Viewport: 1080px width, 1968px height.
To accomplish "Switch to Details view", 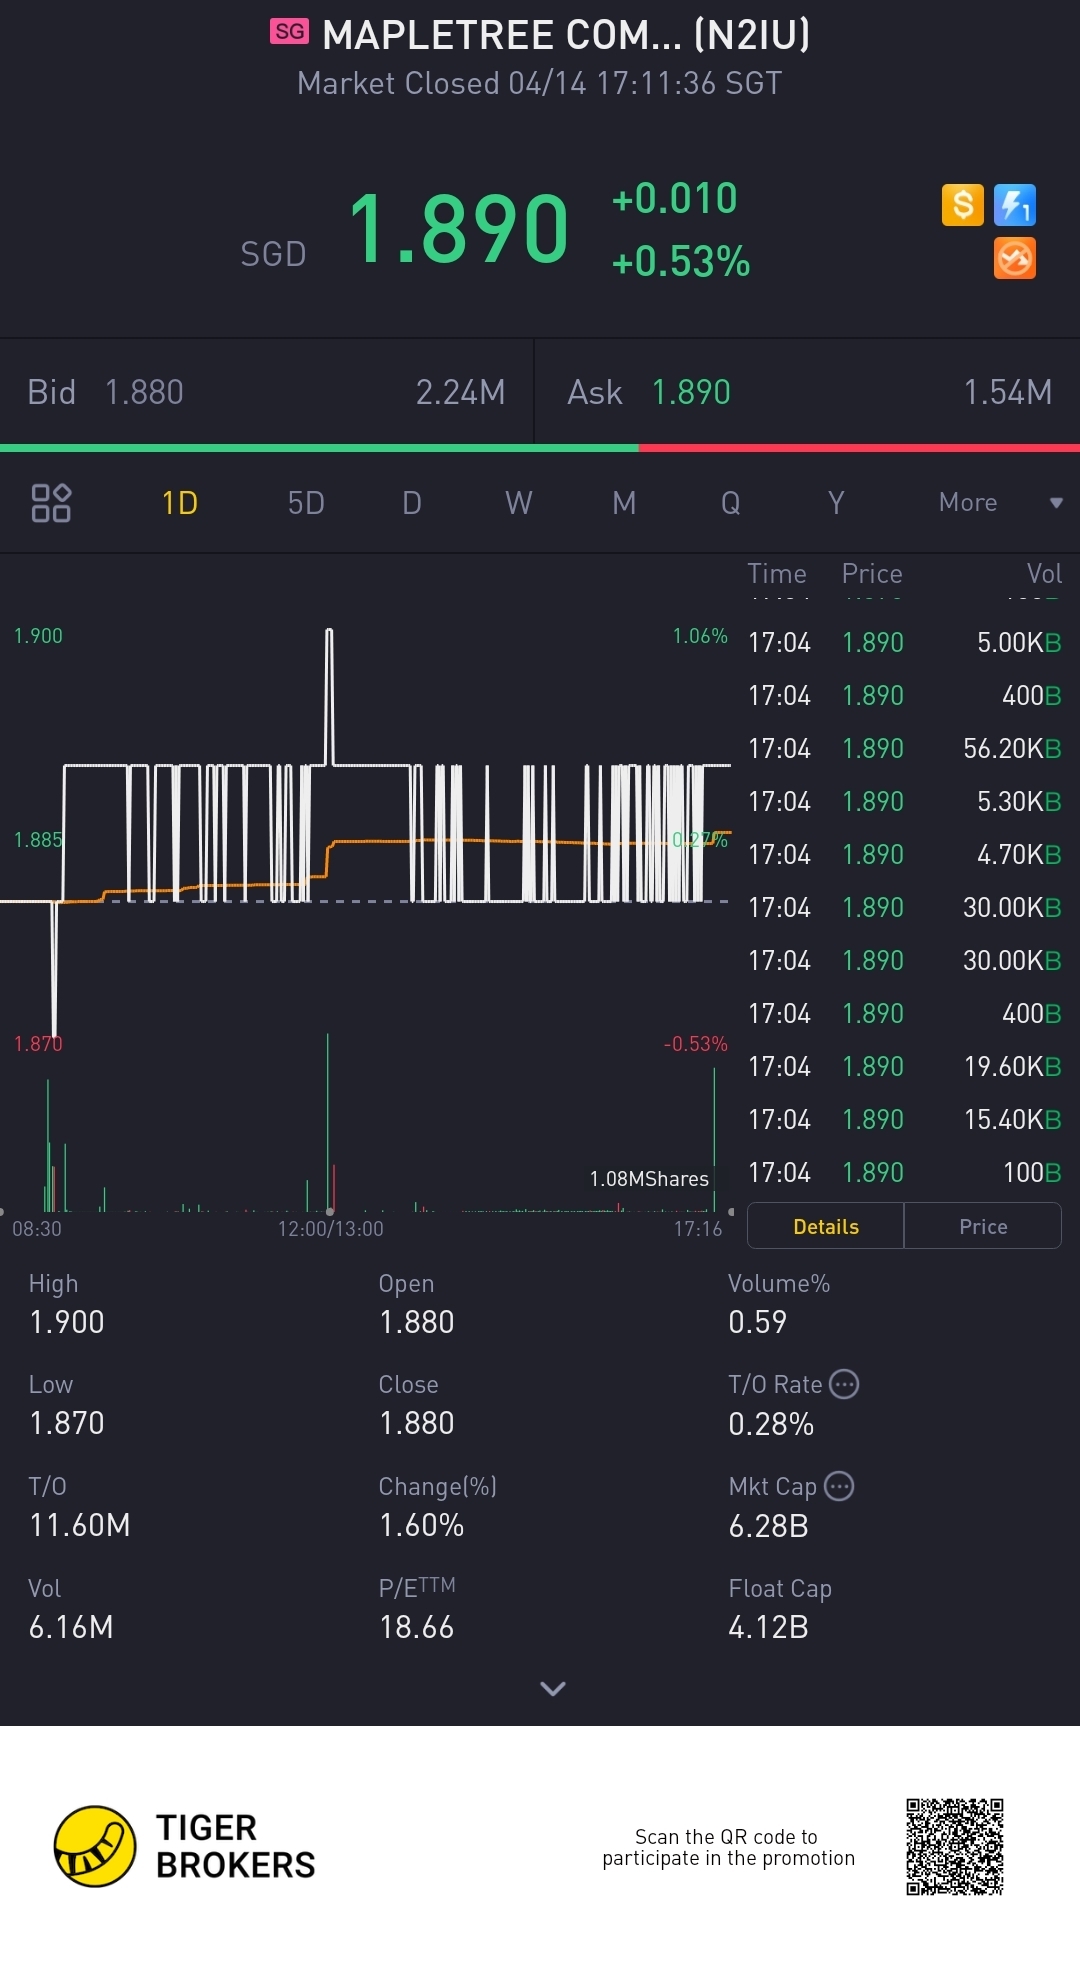I will pos(825,1226).
